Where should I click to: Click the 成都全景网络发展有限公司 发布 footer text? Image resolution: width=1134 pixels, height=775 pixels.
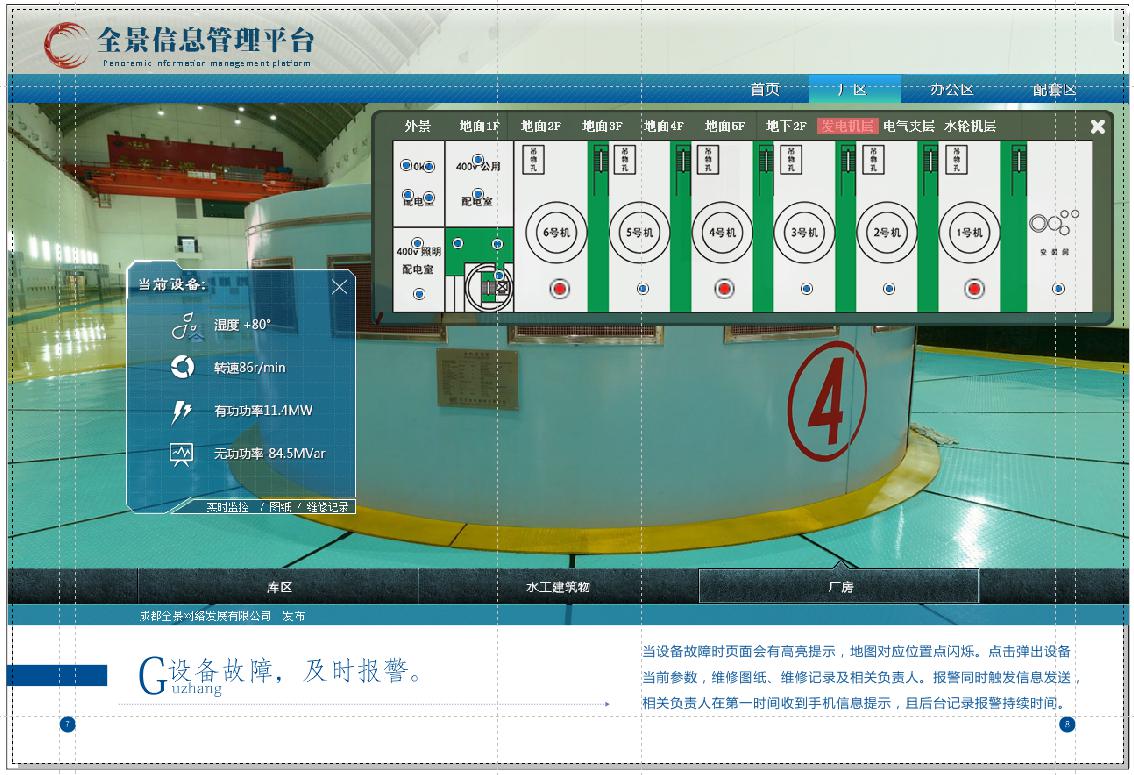223,616
